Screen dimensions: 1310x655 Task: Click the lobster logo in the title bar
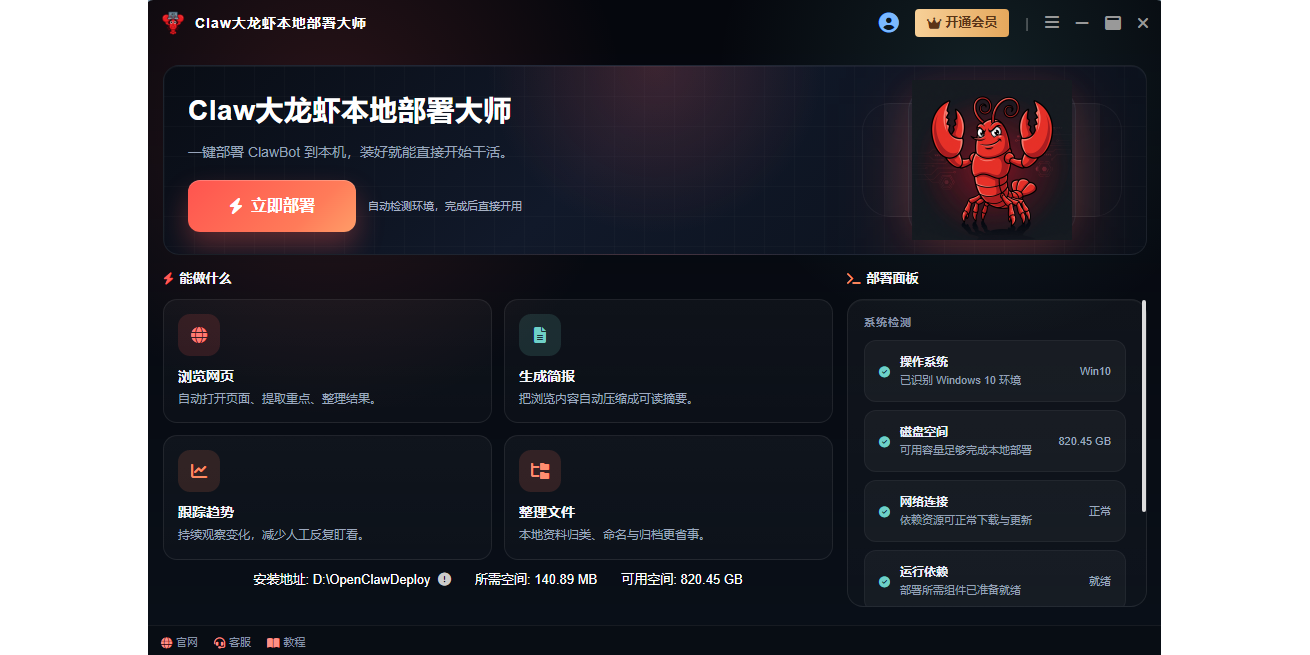pos(172,22)
